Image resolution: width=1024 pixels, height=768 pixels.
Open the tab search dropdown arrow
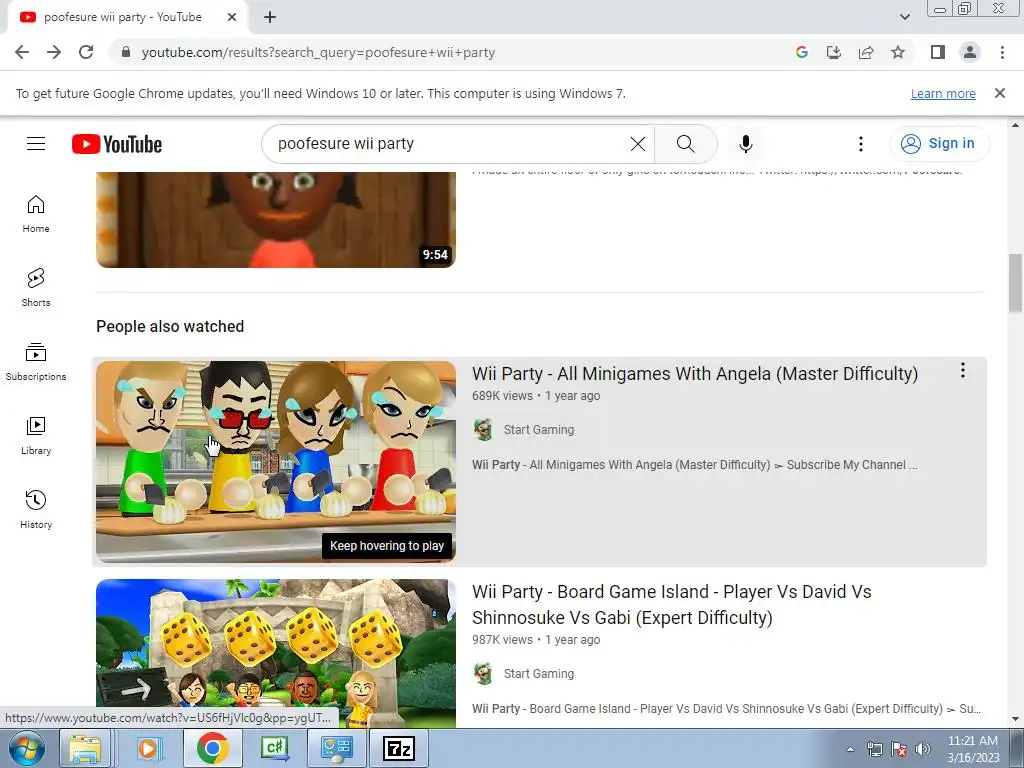pyautogui.click(x=904, y=17)
